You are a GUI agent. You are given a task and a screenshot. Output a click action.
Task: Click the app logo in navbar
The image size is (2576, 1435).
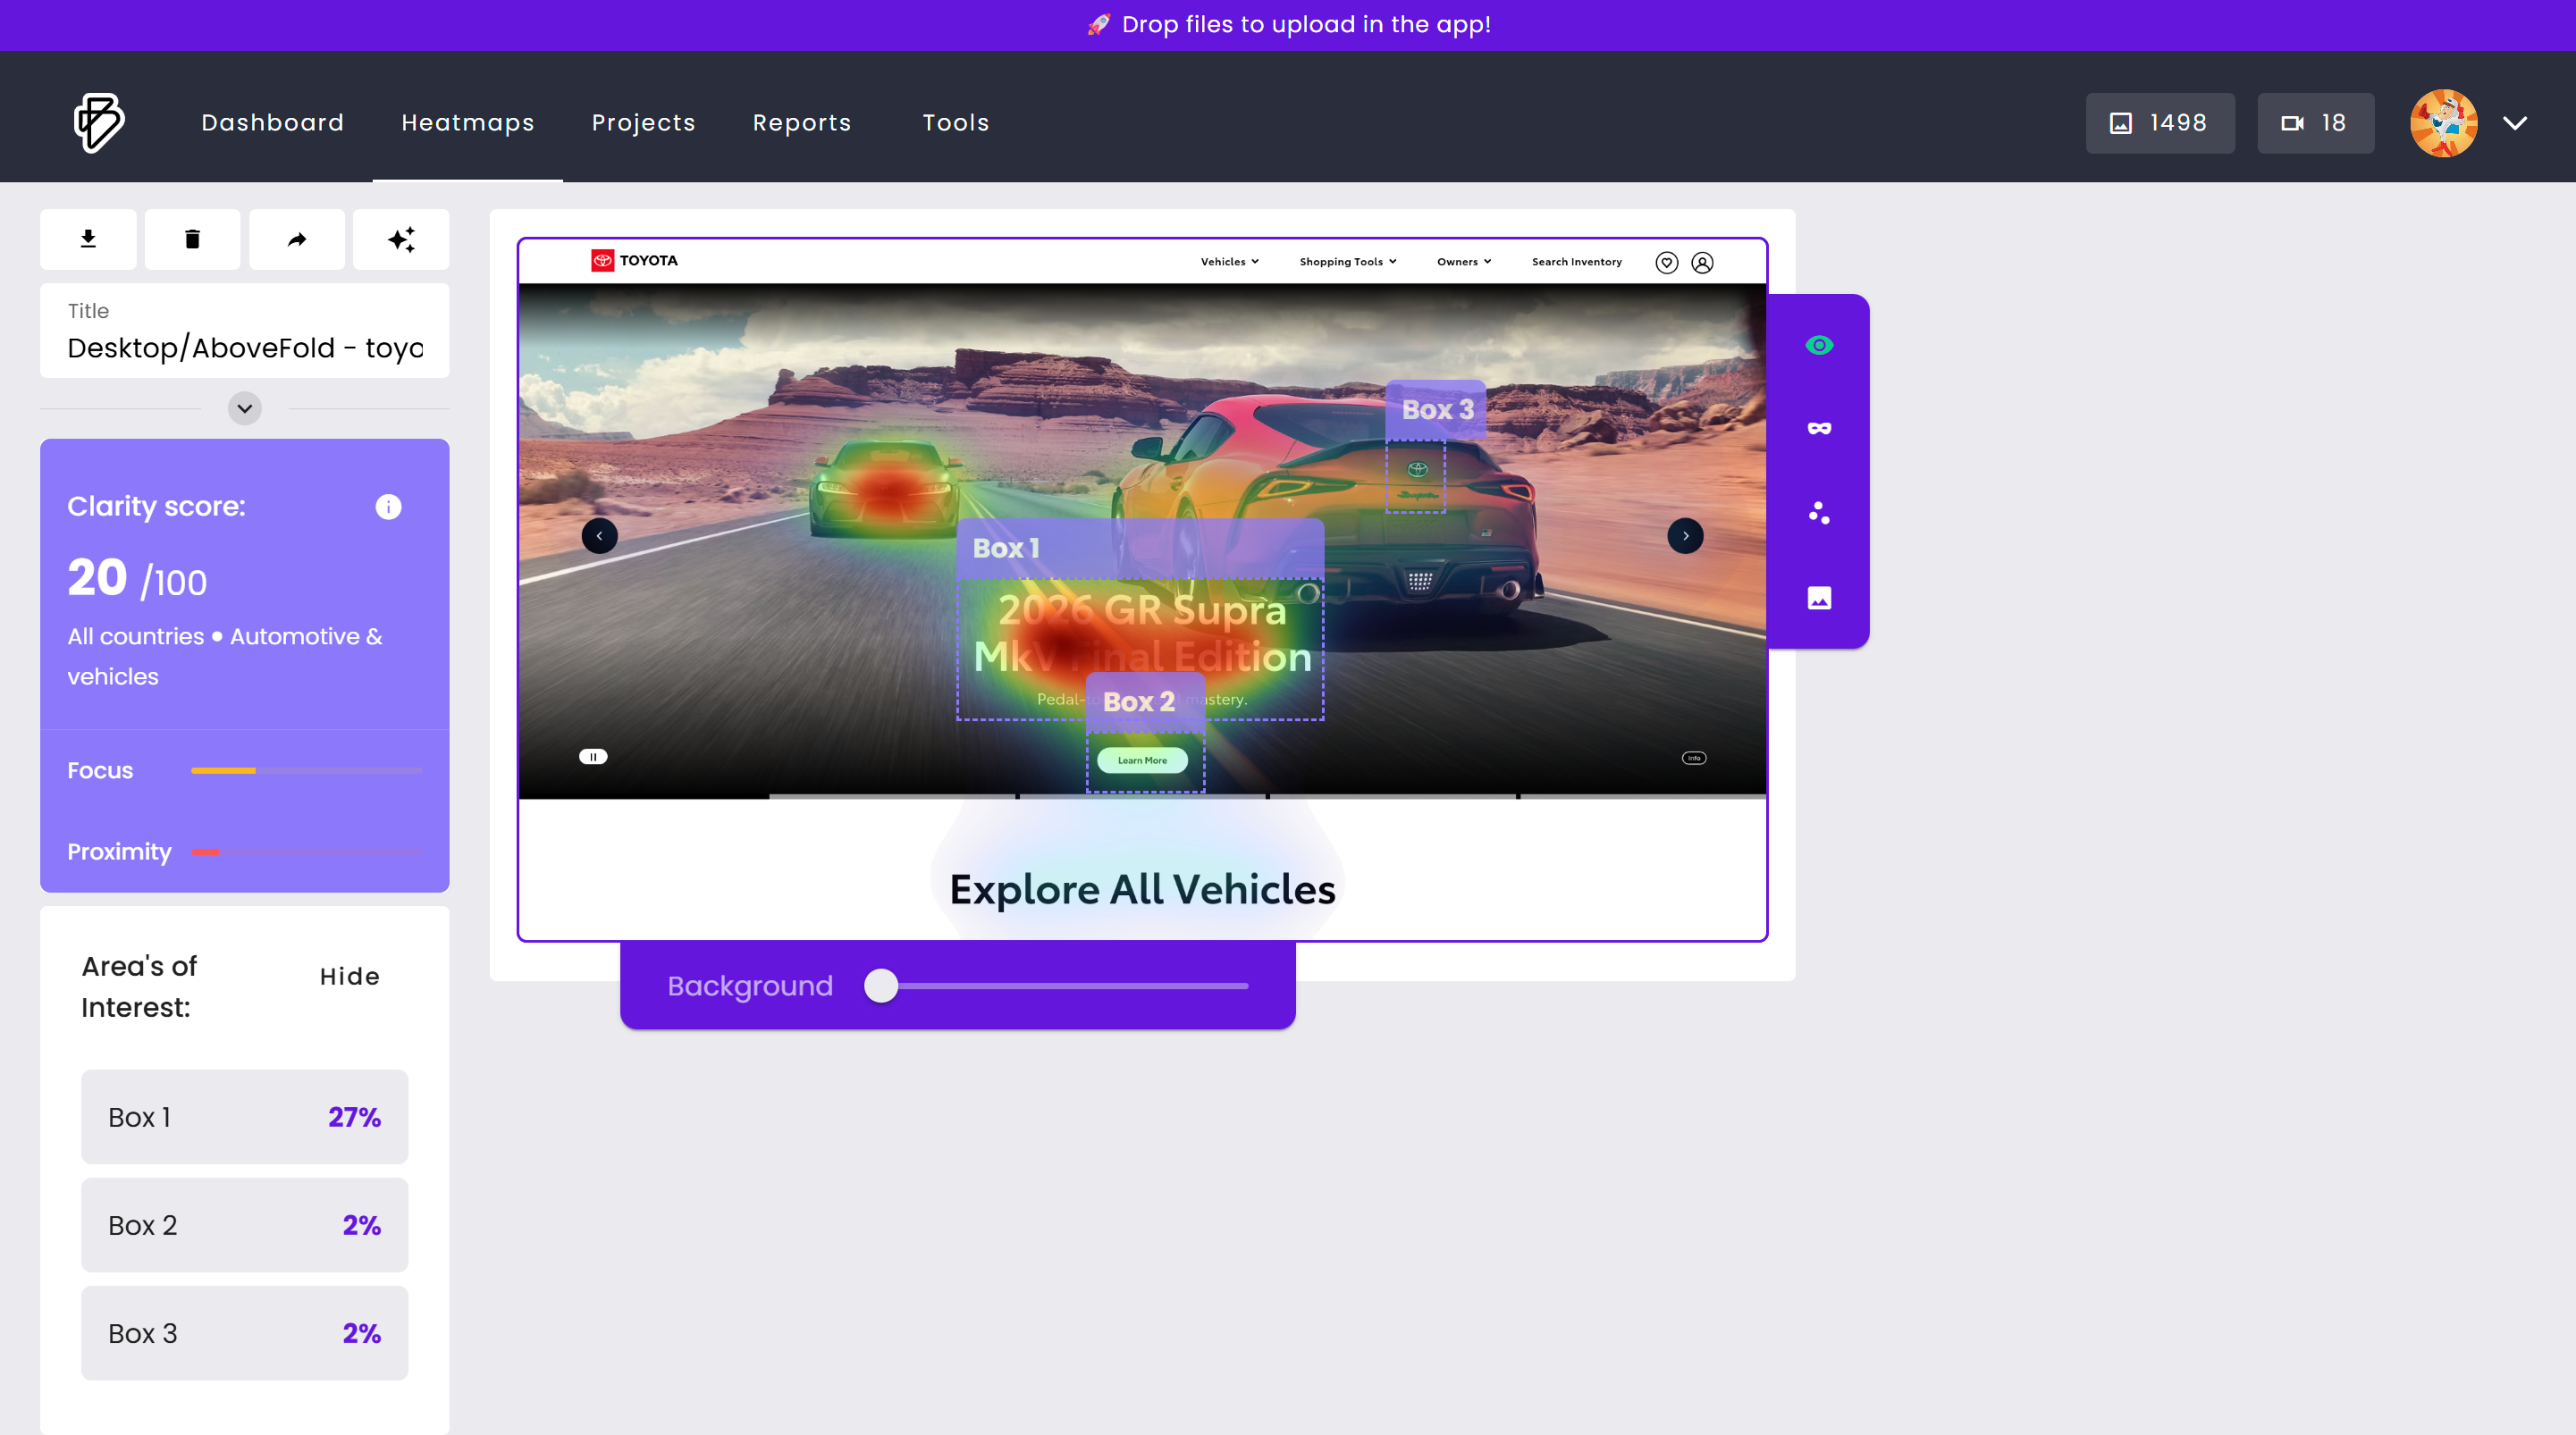(x=98, y=122)
